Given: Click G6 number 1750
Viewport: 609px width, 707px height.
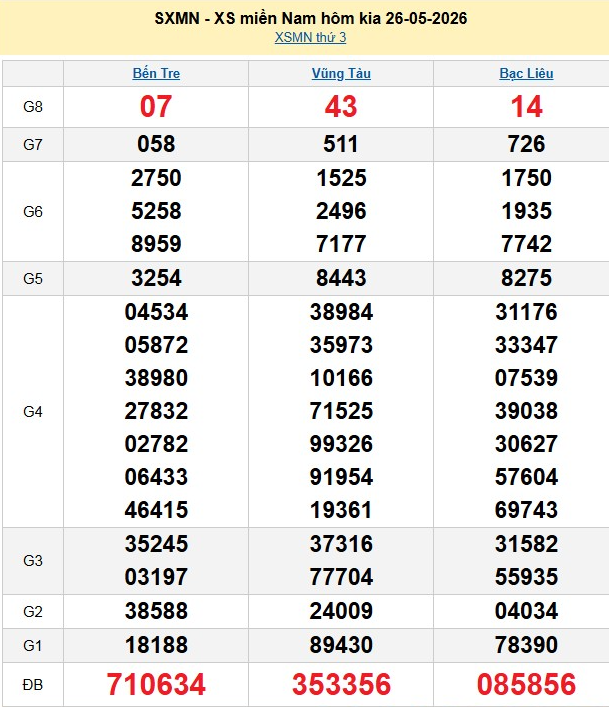Looking at the screenshot, I should pos(526,178).
